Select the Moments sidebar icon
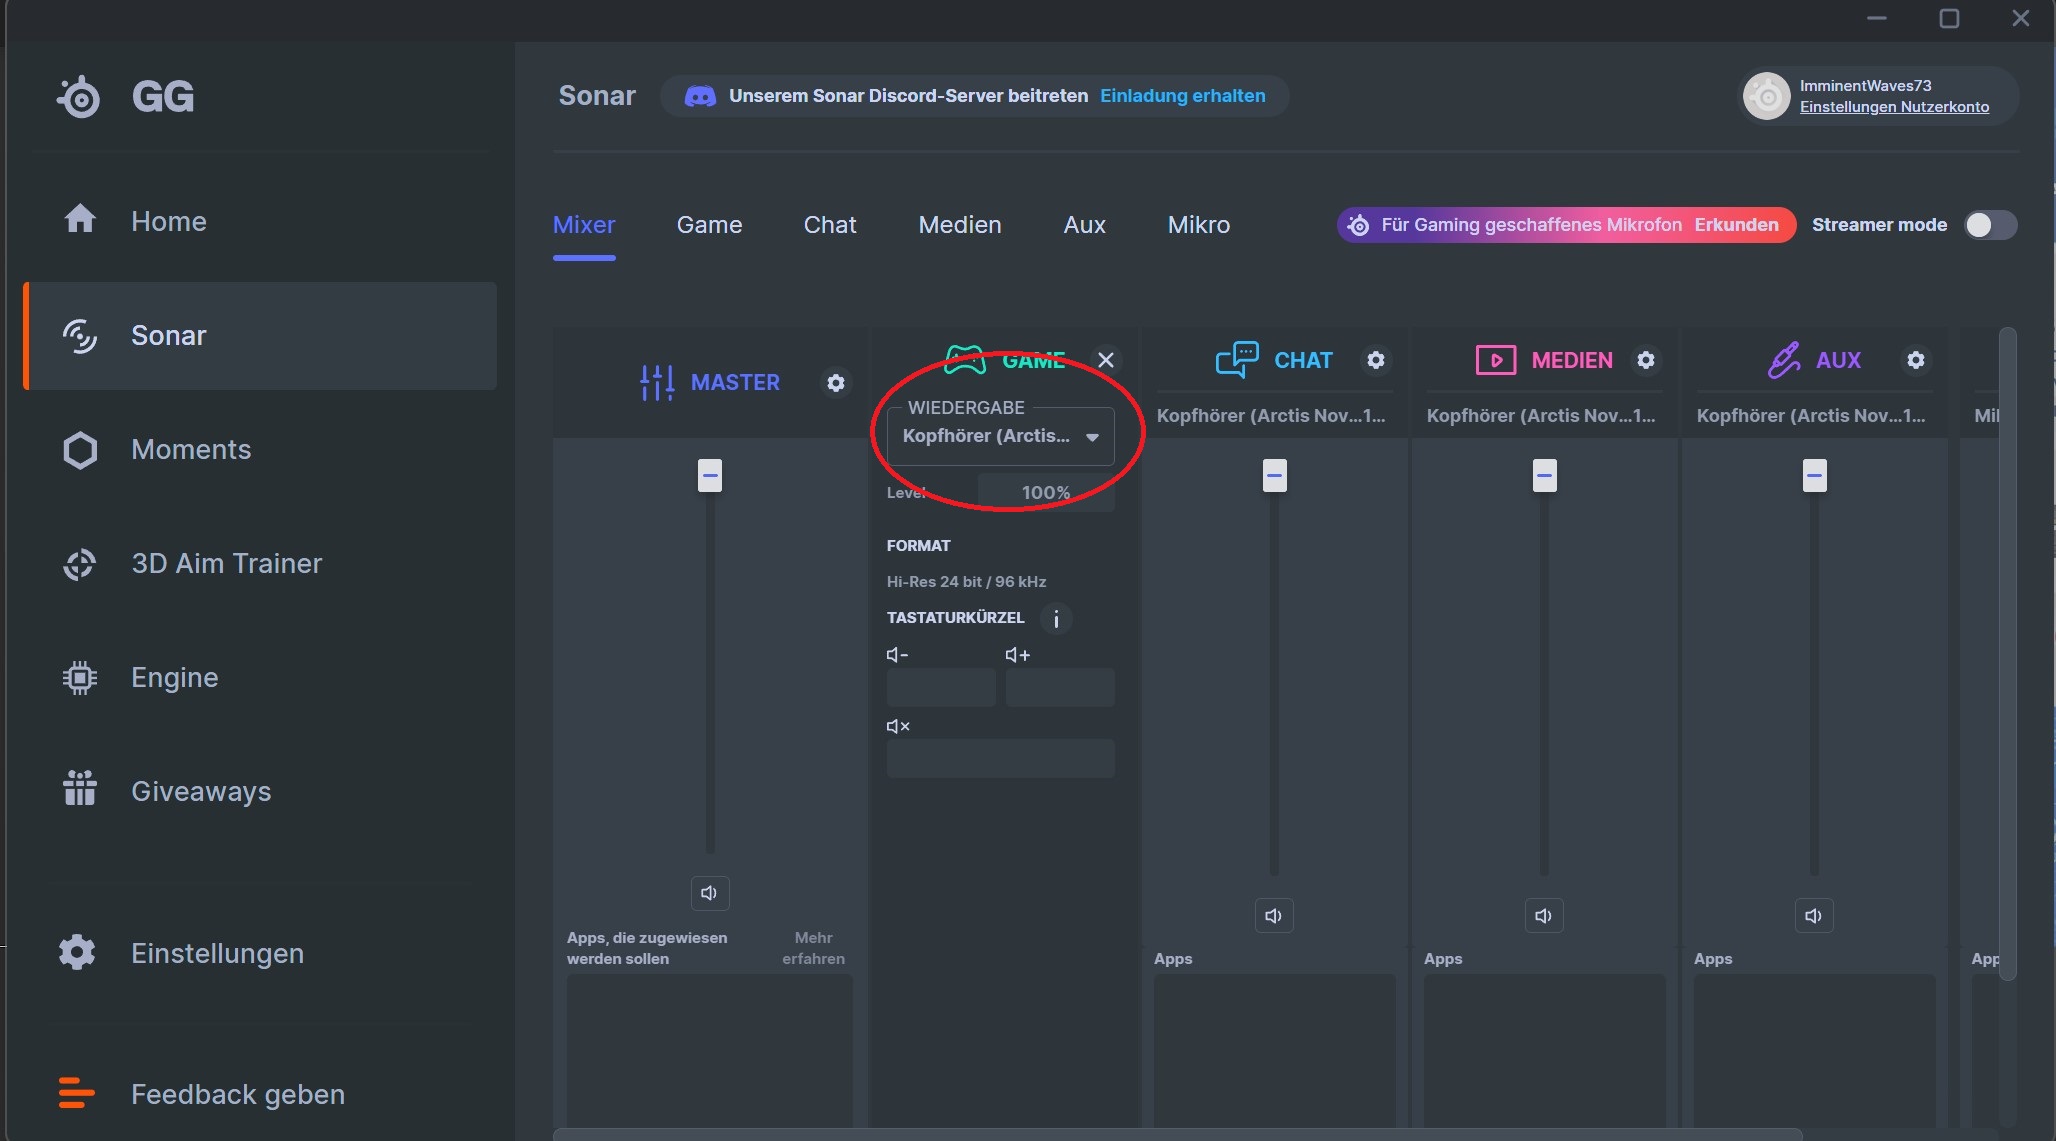 tap(80, 450)
